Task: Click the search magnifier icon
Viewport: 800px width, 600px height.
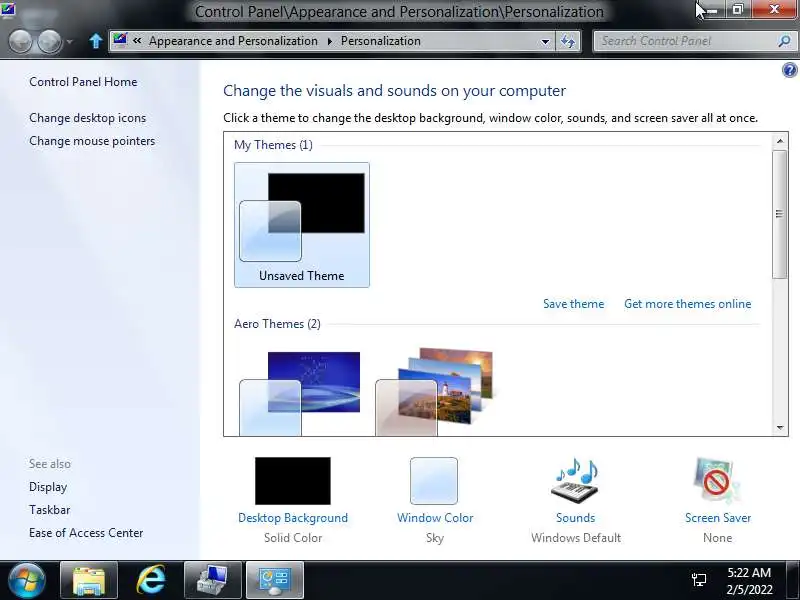Action: tap(784, 41)
